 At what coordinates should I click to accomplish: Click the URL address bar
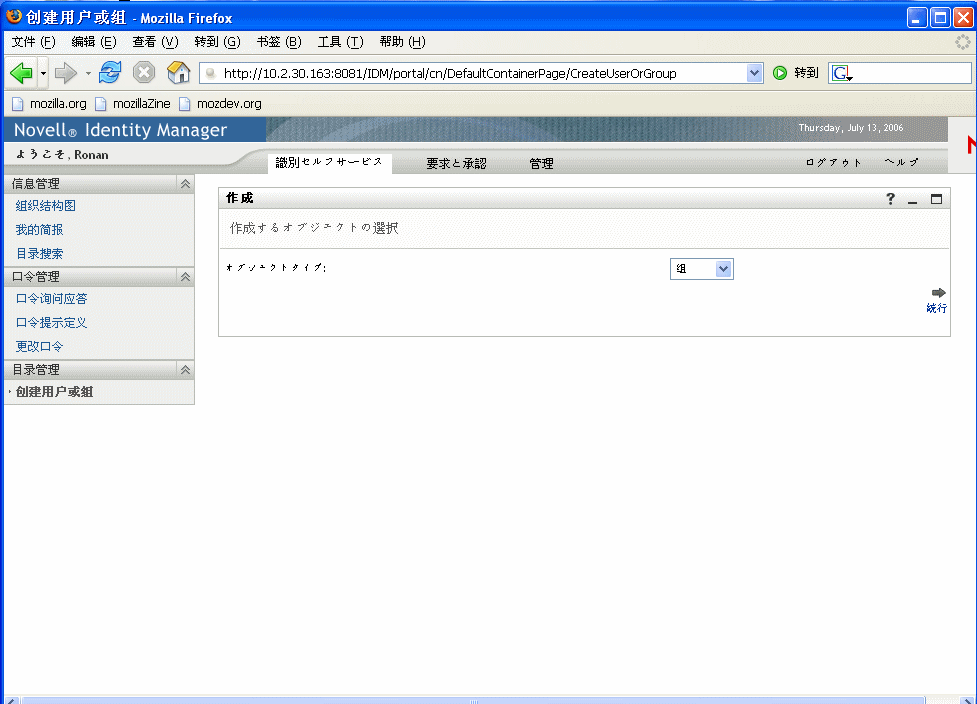[x=474, y=74]
